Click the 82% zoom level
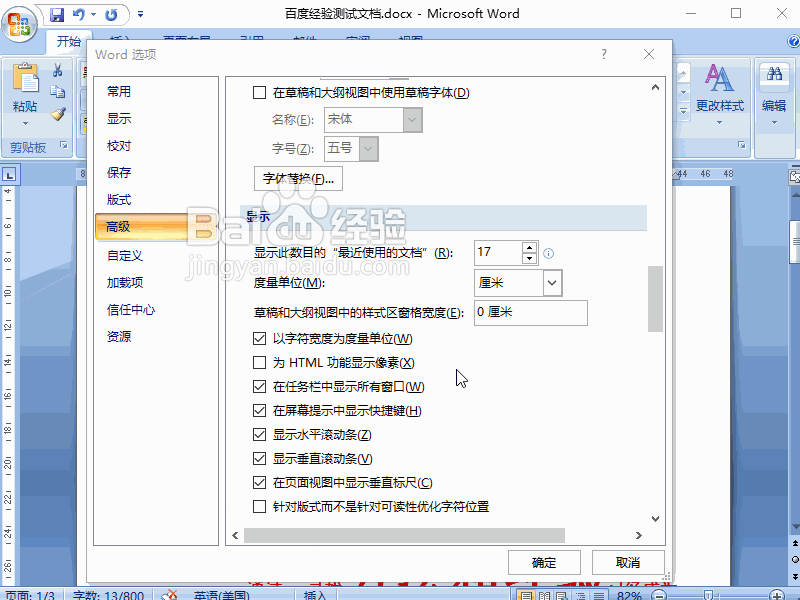This screenshot has width=800, height=600. pyautogui.click(x=629, y=595)
